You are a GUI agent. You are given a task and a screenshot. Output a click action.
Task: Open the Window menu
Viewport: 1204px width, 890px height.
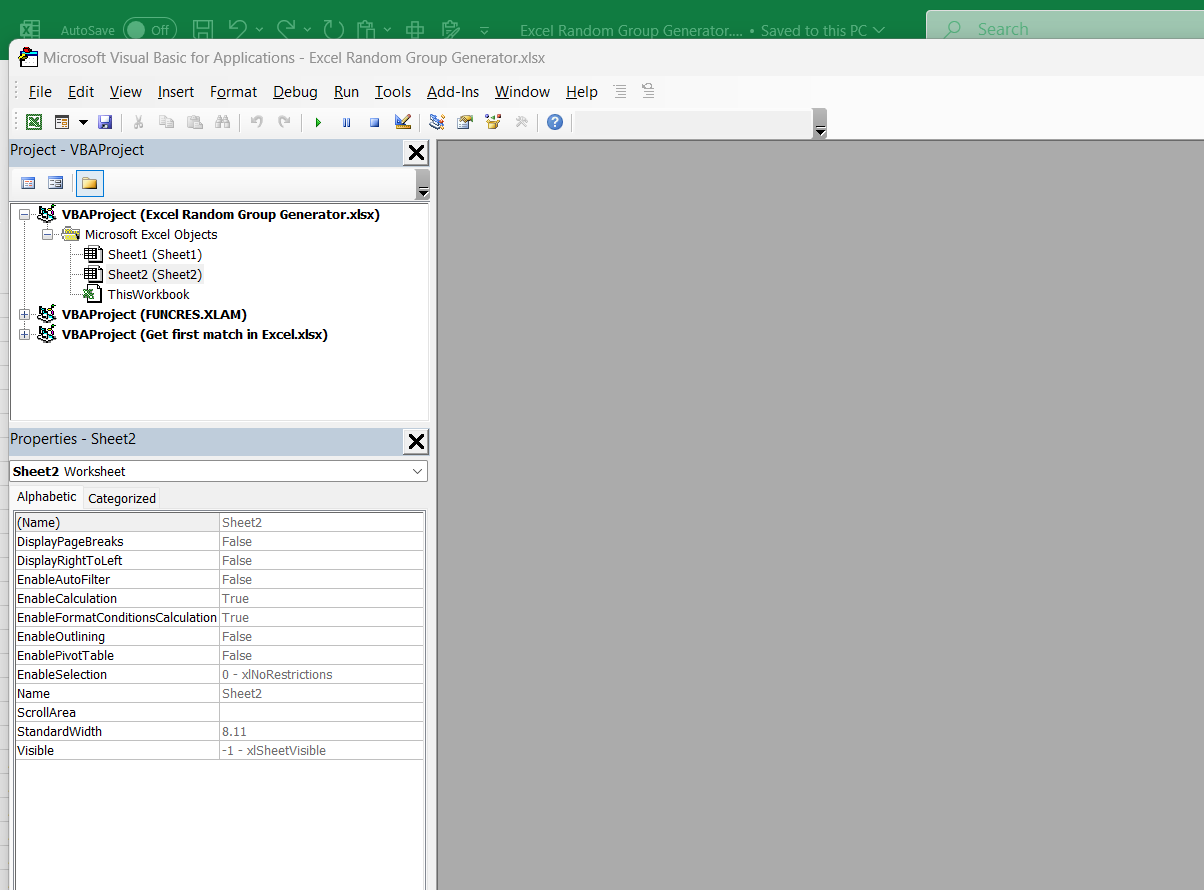[522, 91]
